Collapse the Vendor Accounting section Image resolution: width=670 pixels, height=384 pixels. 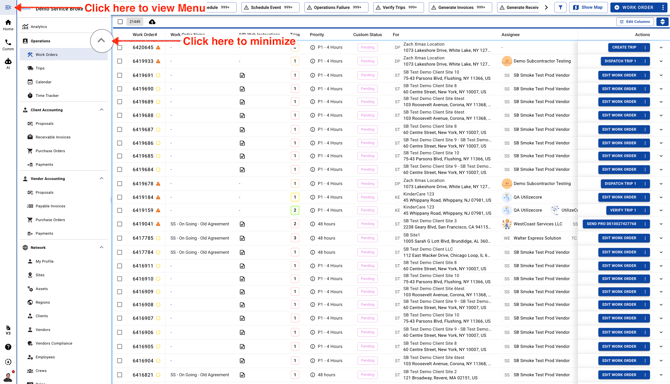[101, 179]
